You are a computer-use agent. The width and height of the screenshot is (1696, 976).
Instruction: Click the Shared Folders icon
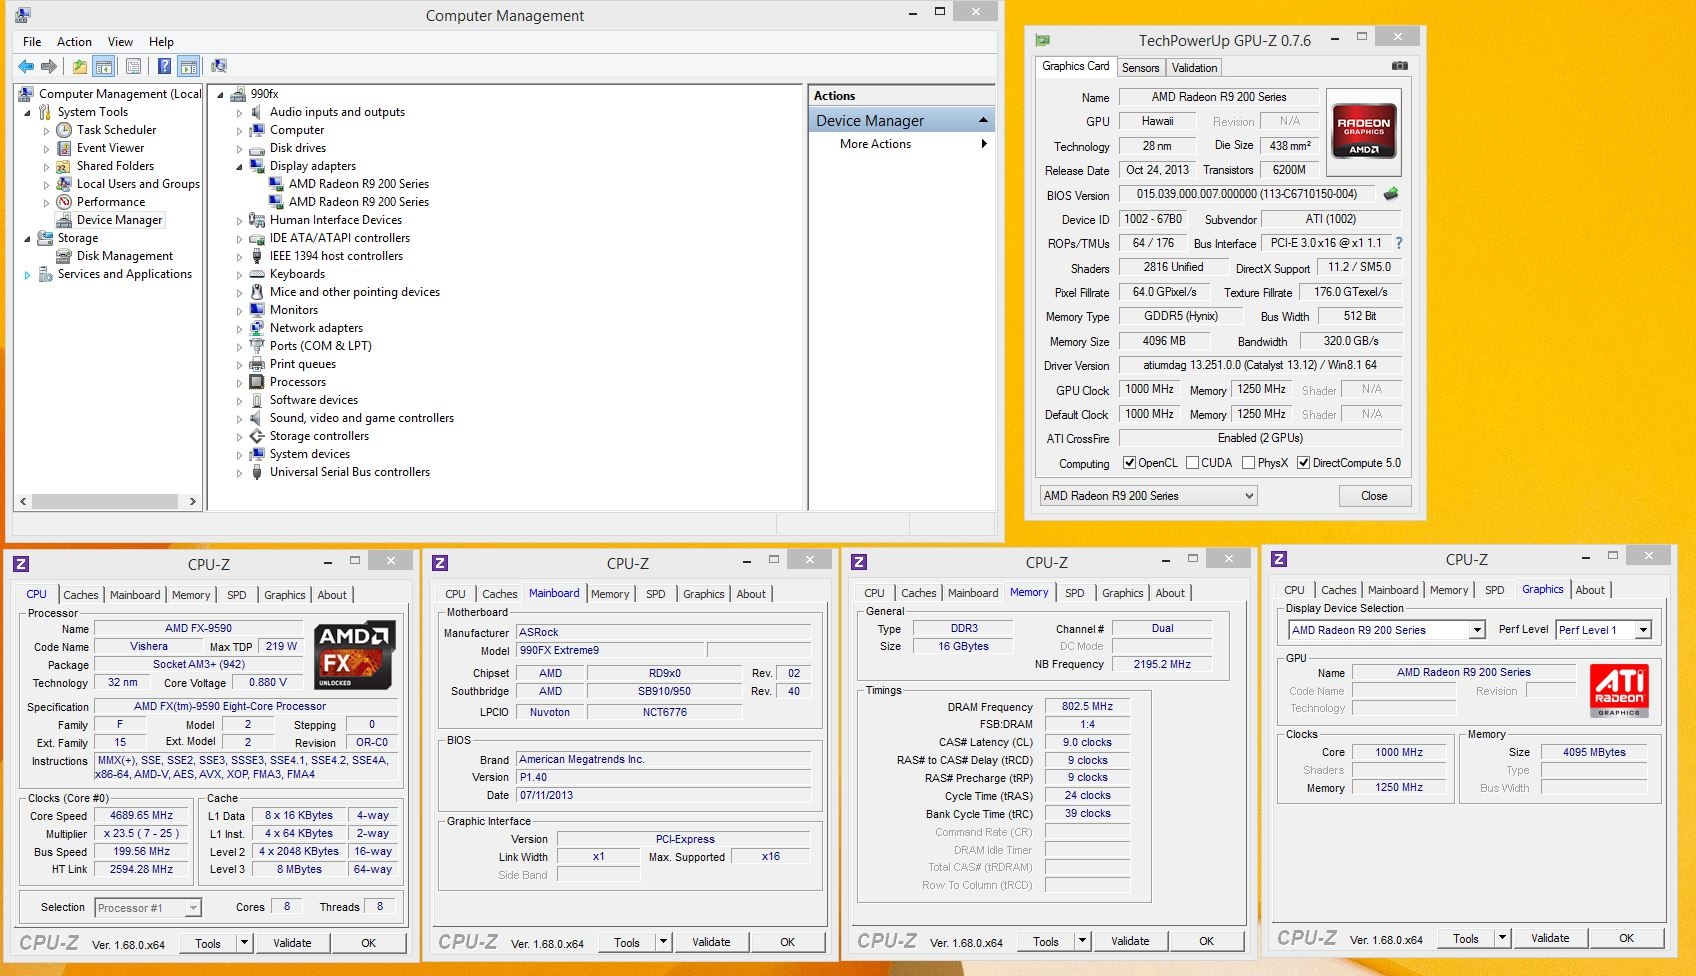pyautogui.click(x=65, y=166)
